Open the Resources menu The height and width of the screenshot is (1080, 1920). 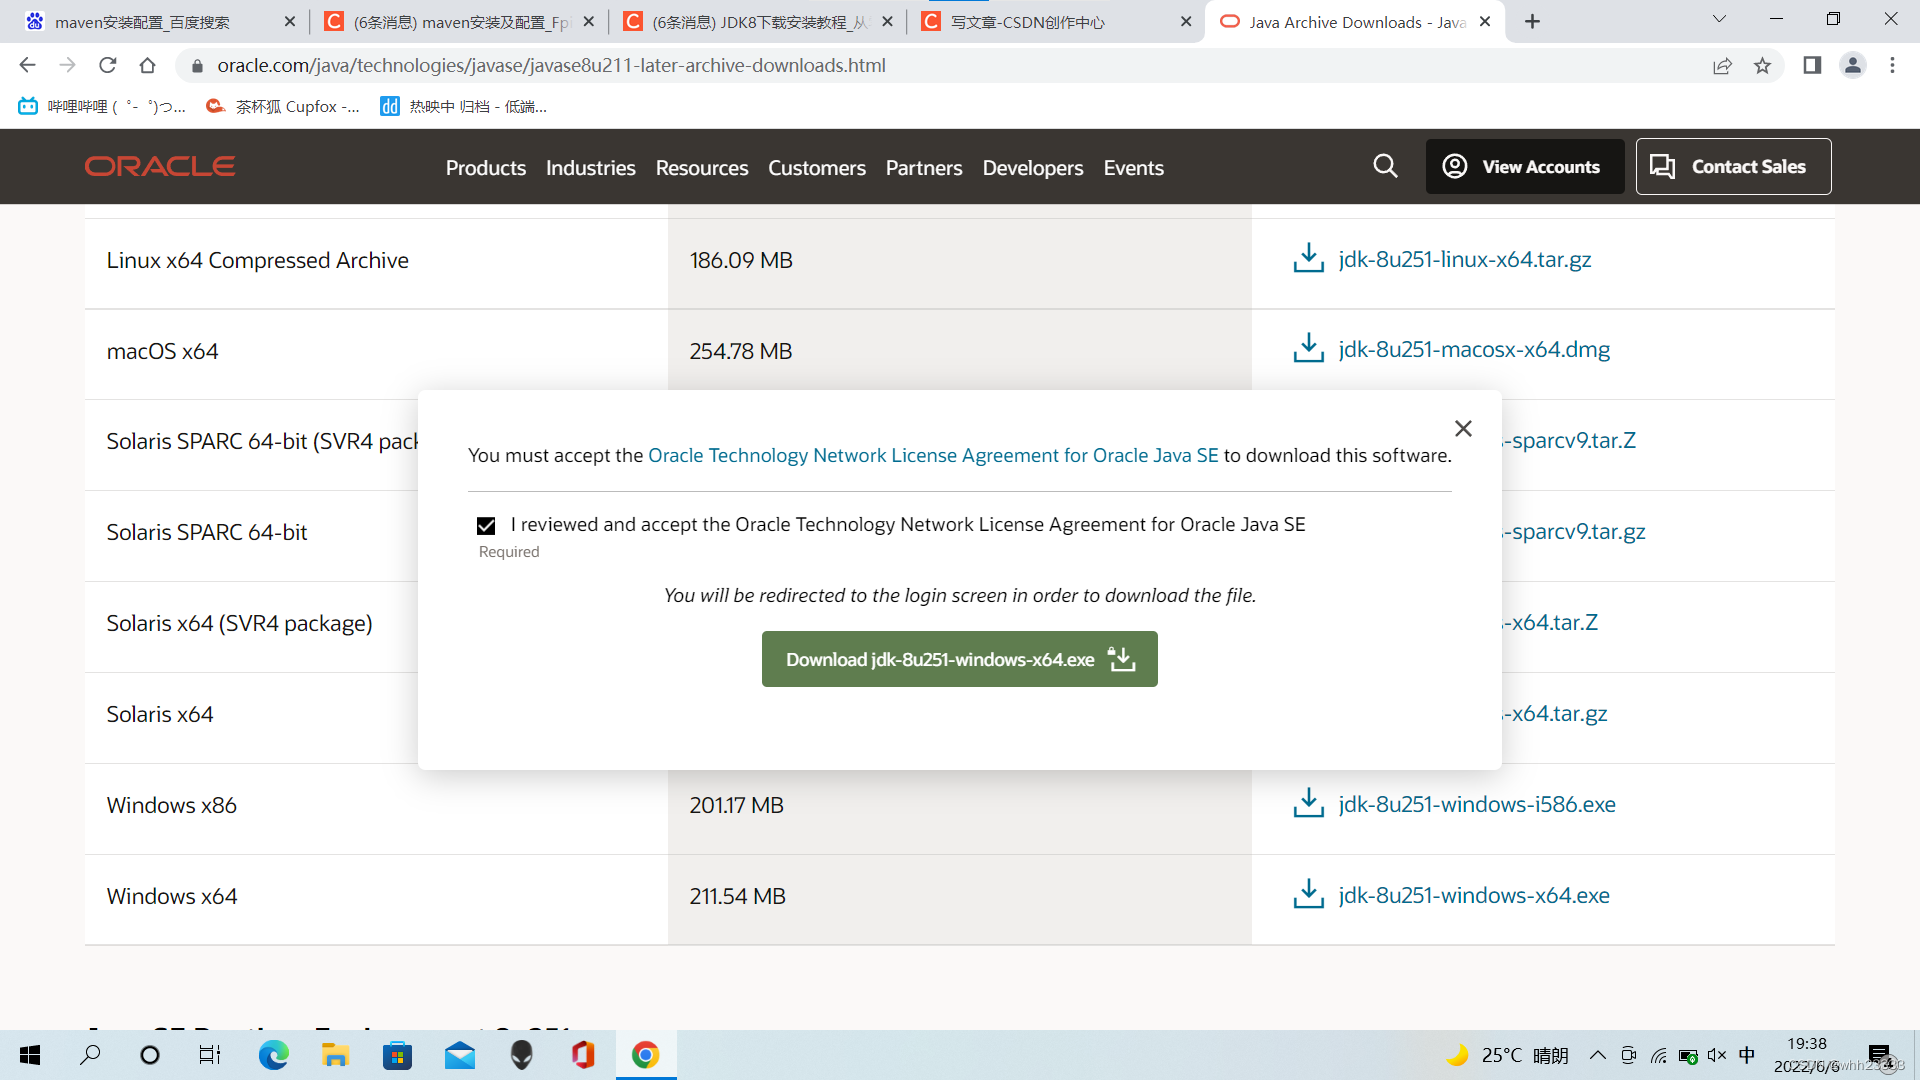pos(702,168)
